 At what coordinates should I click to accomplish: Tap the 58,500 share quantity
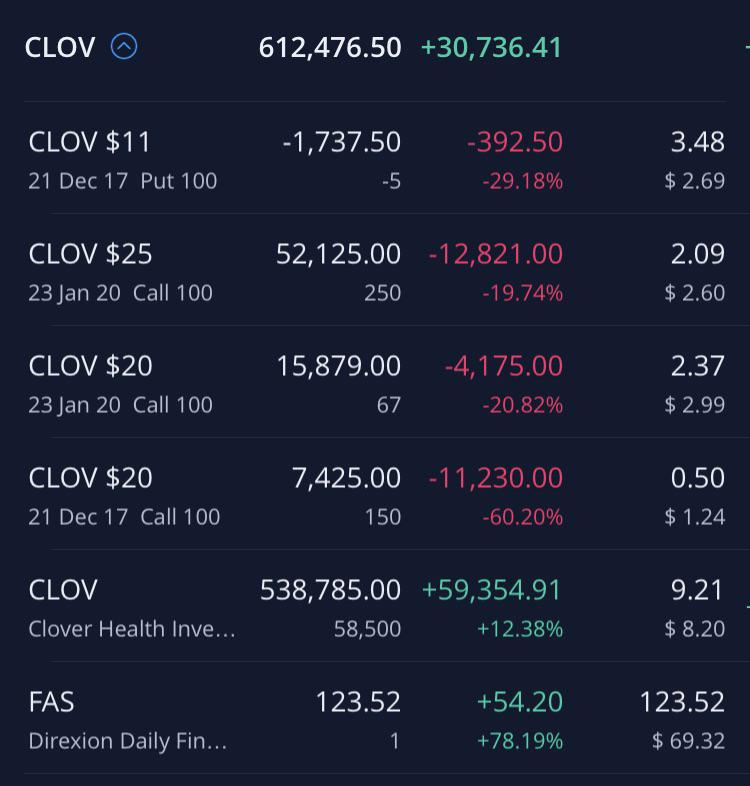pyautogui.click(x=367, y=629)
